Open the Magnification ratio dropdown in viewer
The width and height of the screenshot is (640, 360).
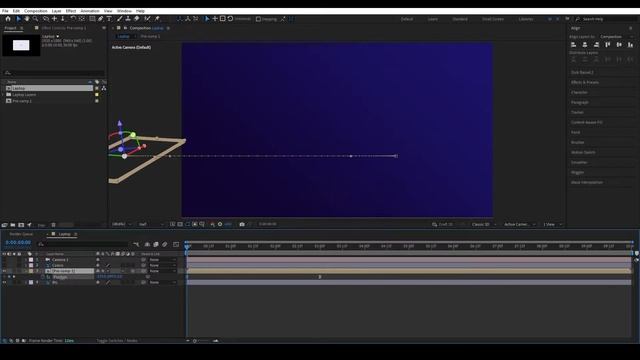tap(122, 224)
